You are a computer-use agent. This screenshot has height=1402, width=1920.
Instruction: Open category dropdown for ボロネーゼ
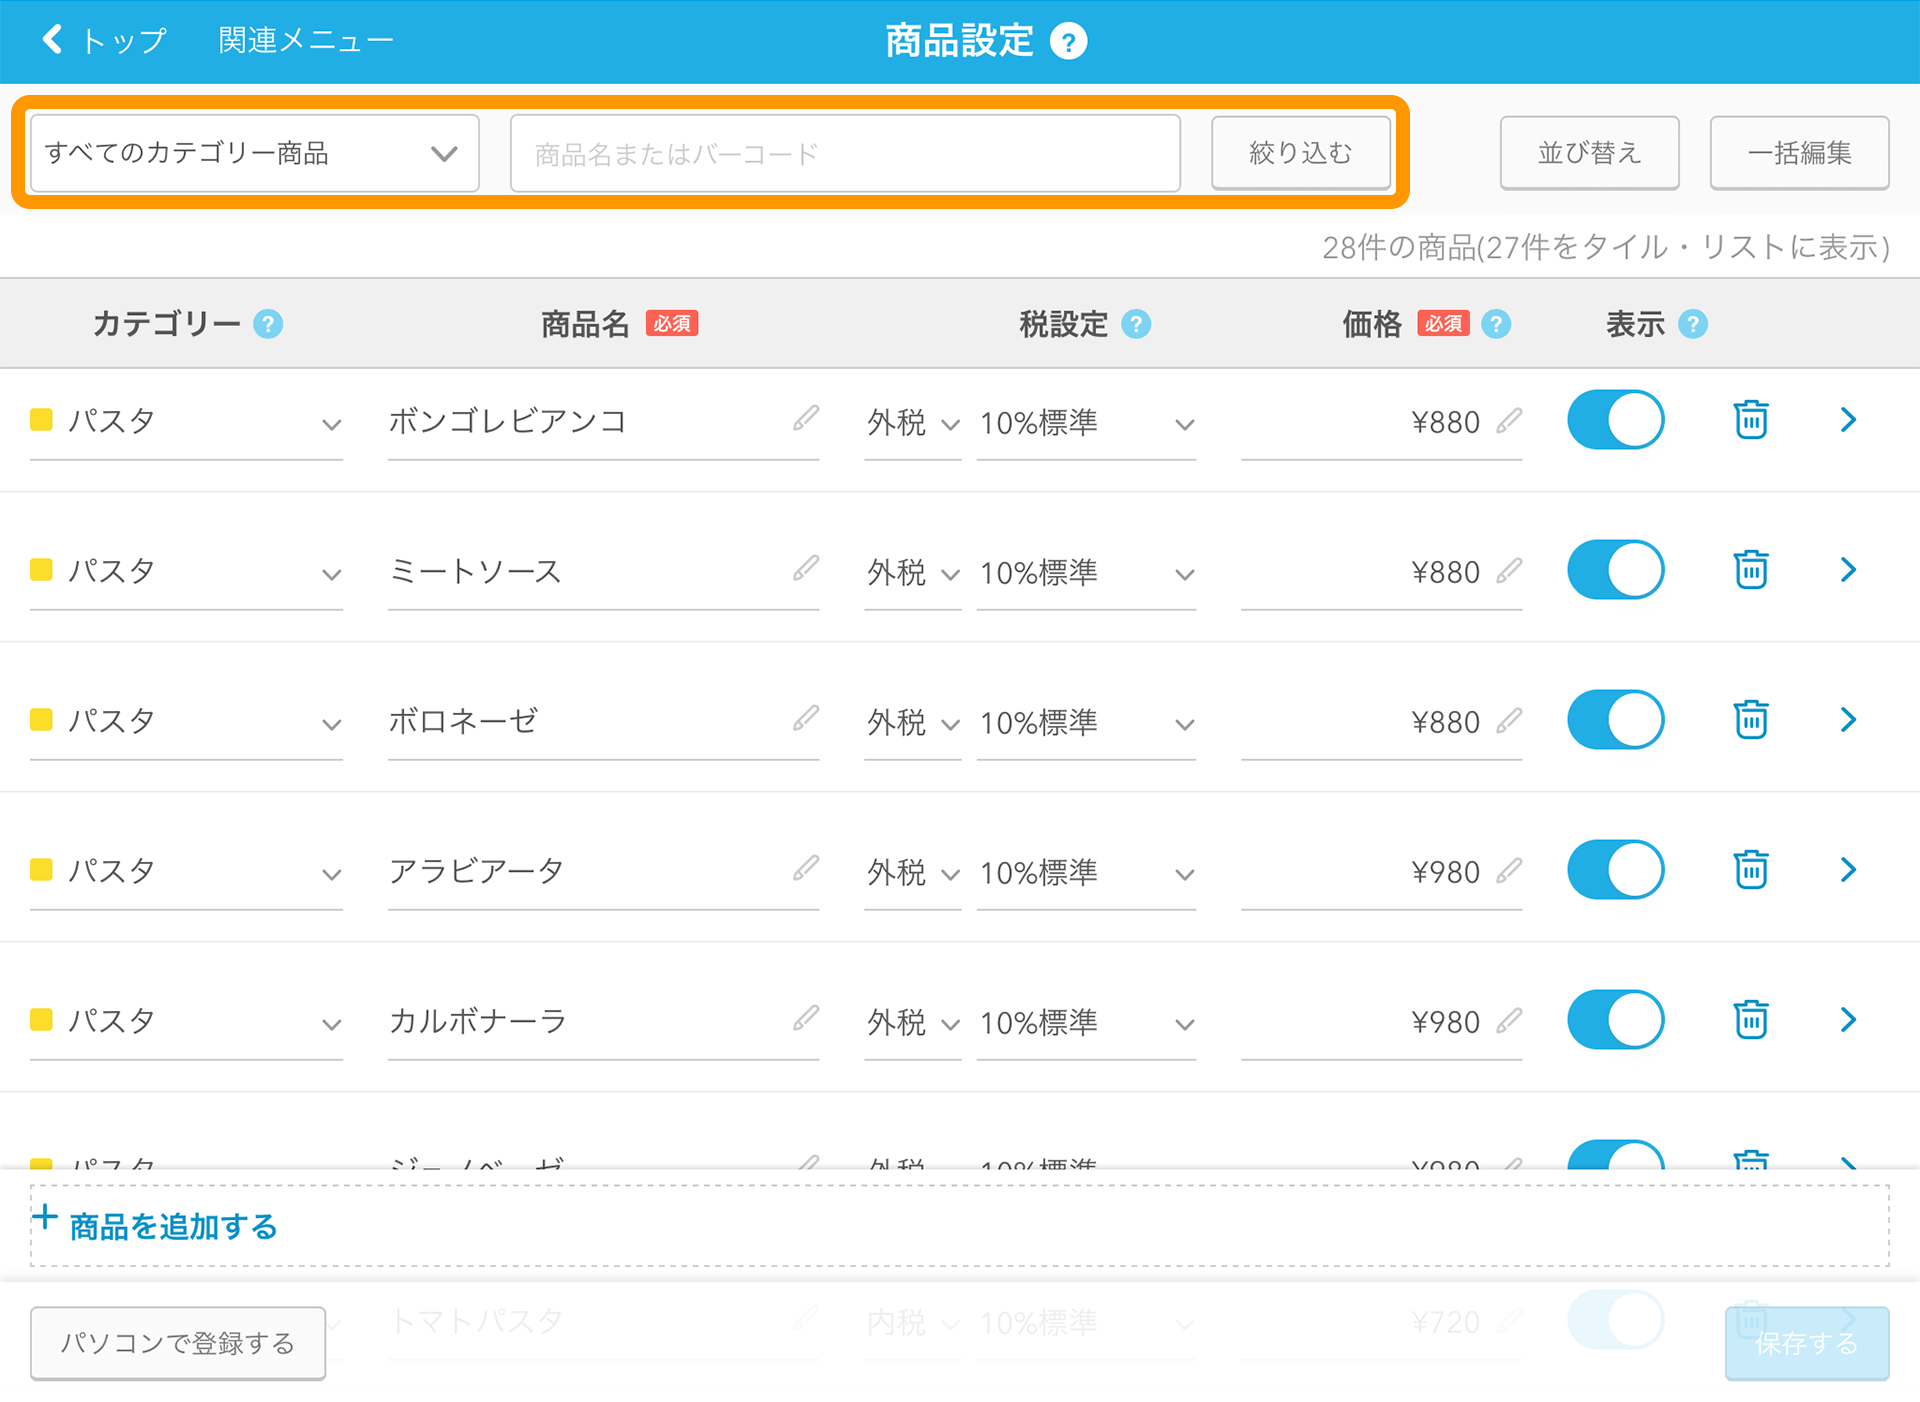(x=186, y=722)
